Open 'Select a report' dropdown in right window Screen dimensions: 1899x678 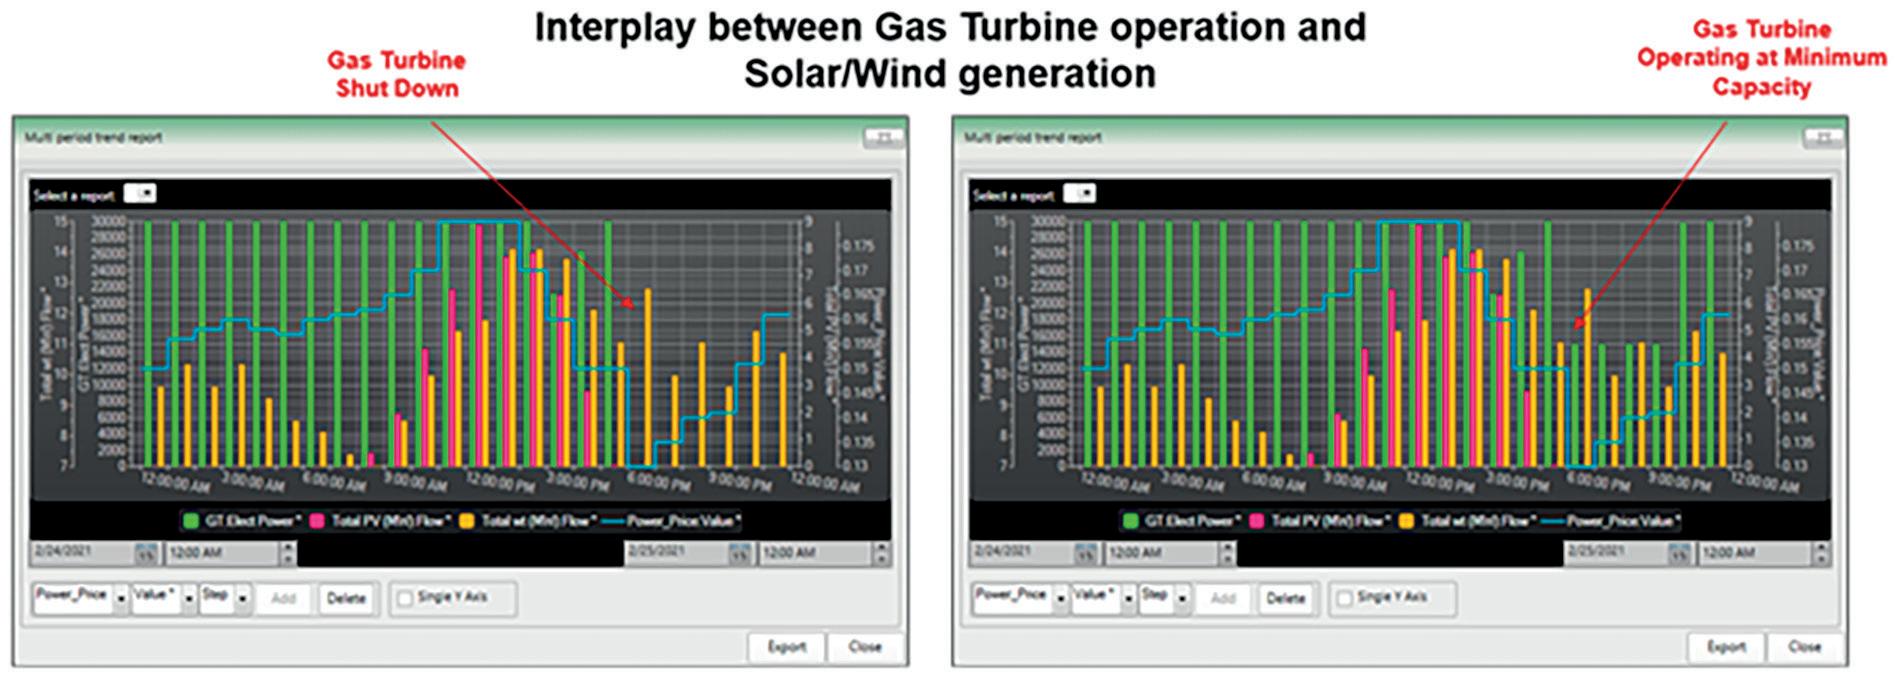coord(1080,194)
